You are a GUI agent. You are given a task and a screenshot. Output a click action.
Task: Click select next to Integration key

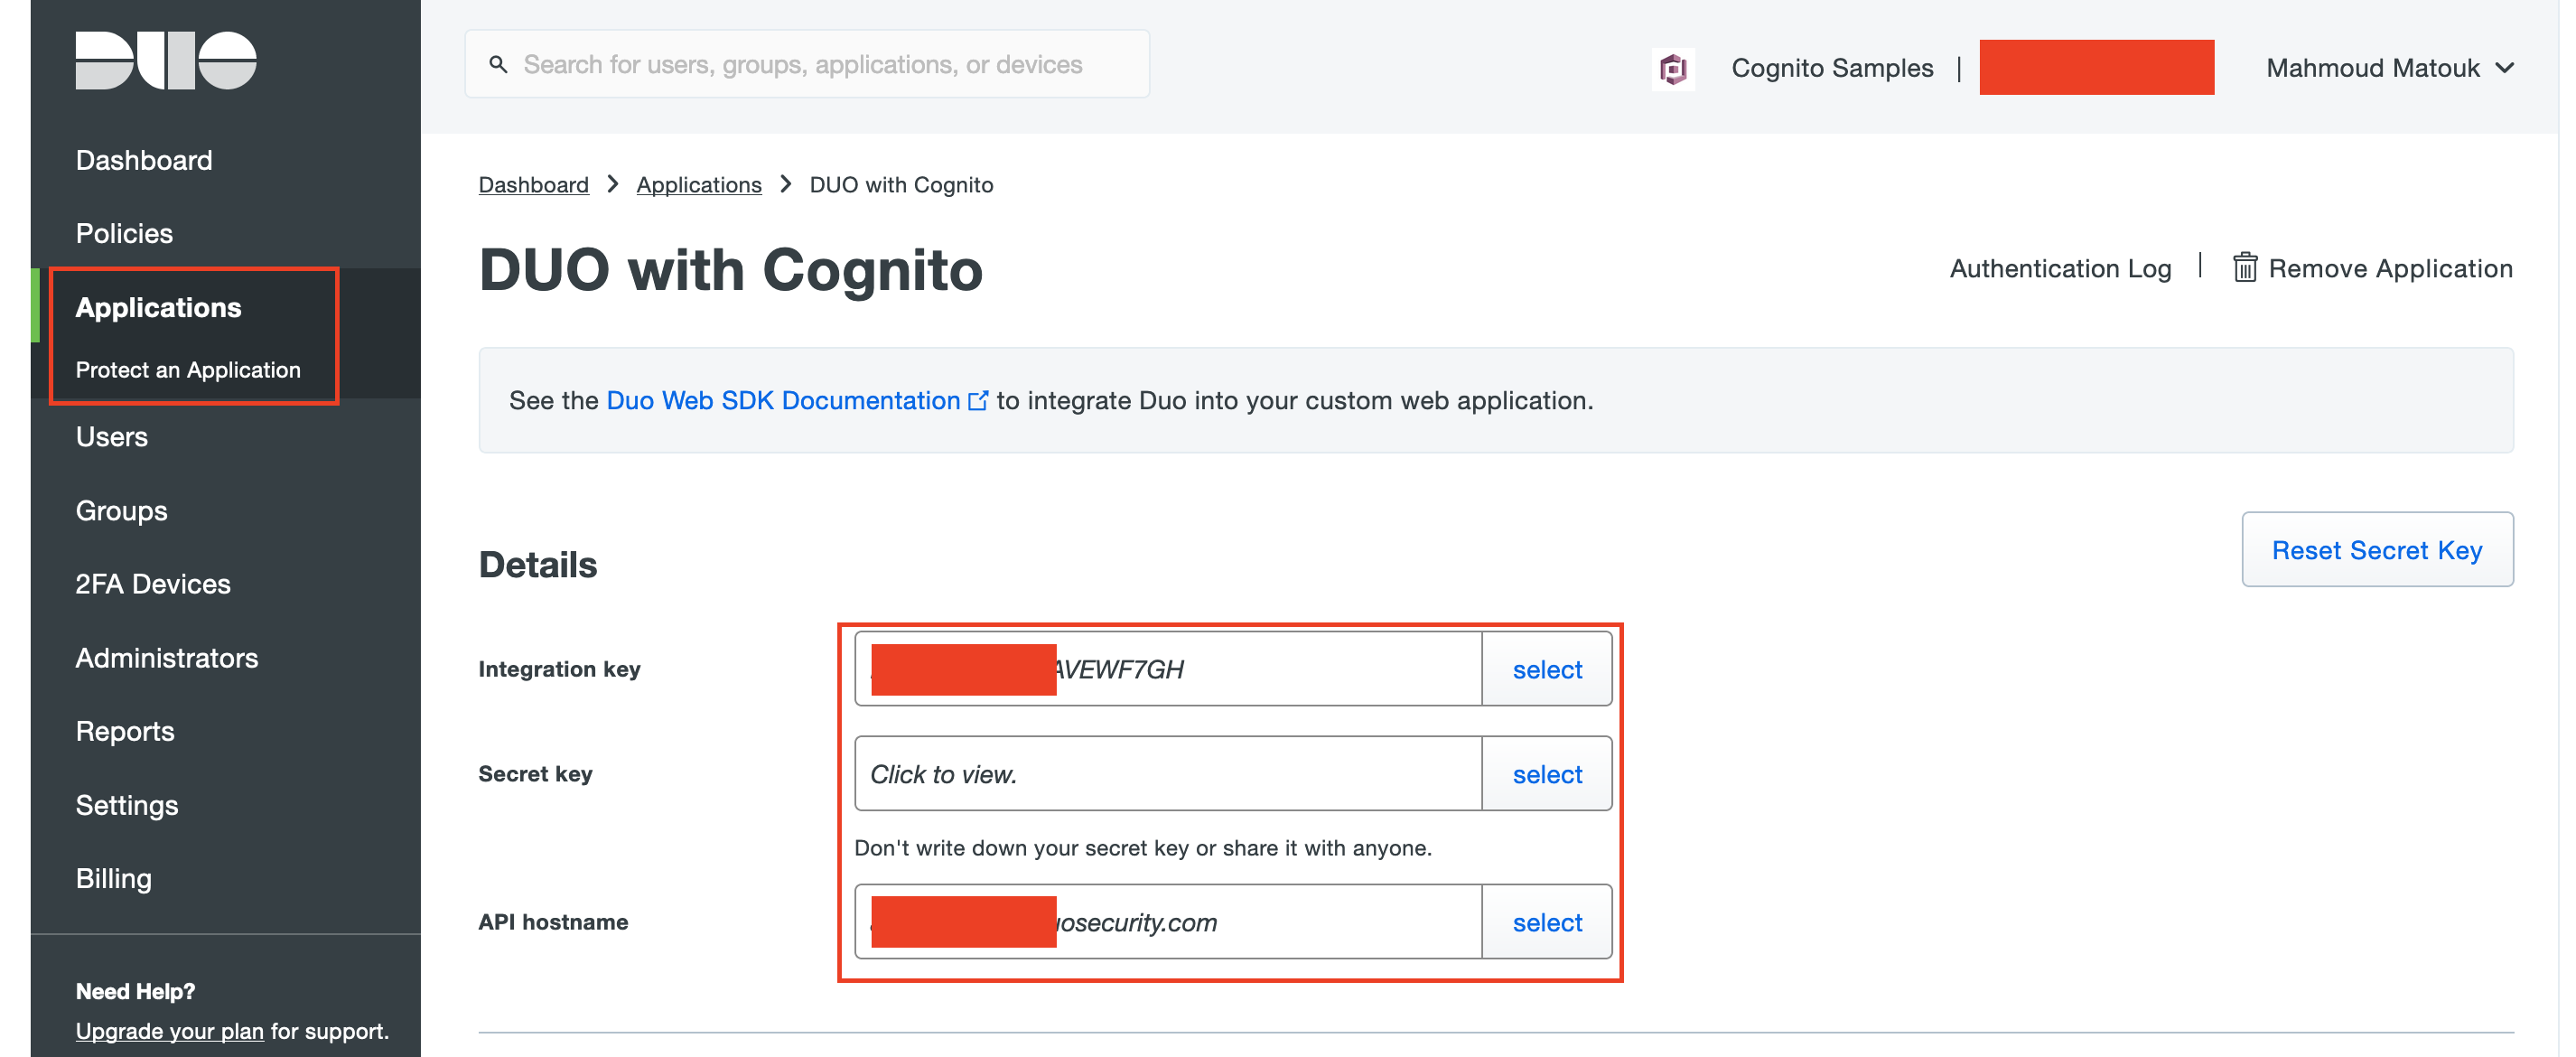tap(1546, 669)
